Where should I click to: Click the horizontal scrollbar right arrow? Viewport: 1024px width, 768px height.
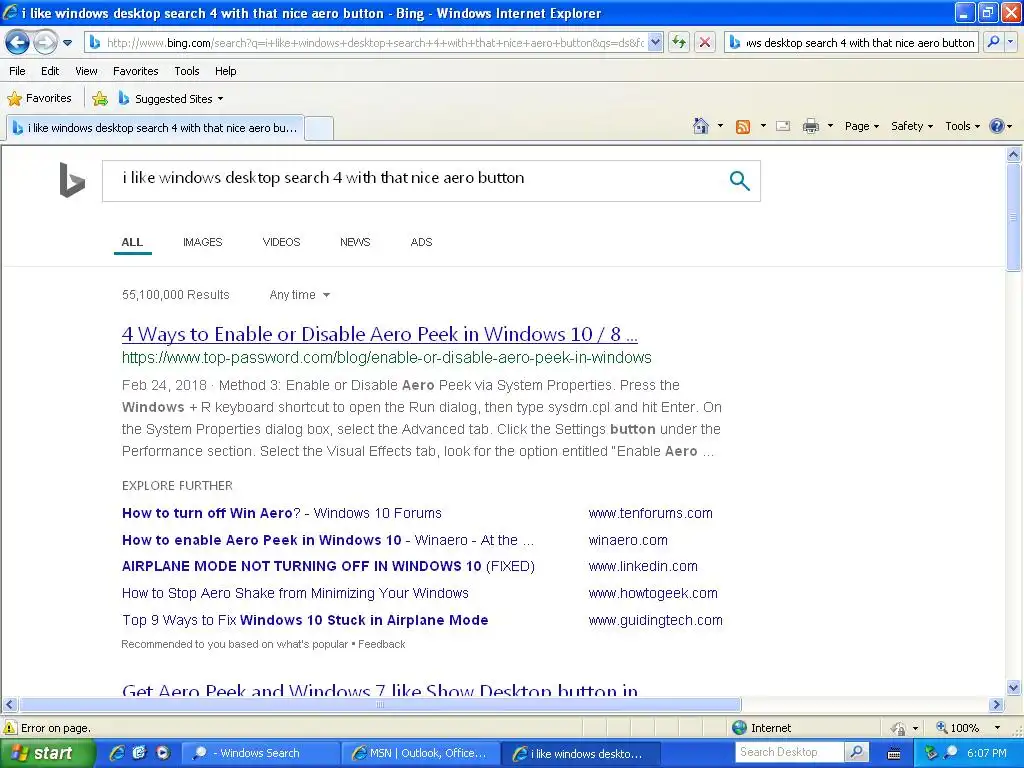997,705
